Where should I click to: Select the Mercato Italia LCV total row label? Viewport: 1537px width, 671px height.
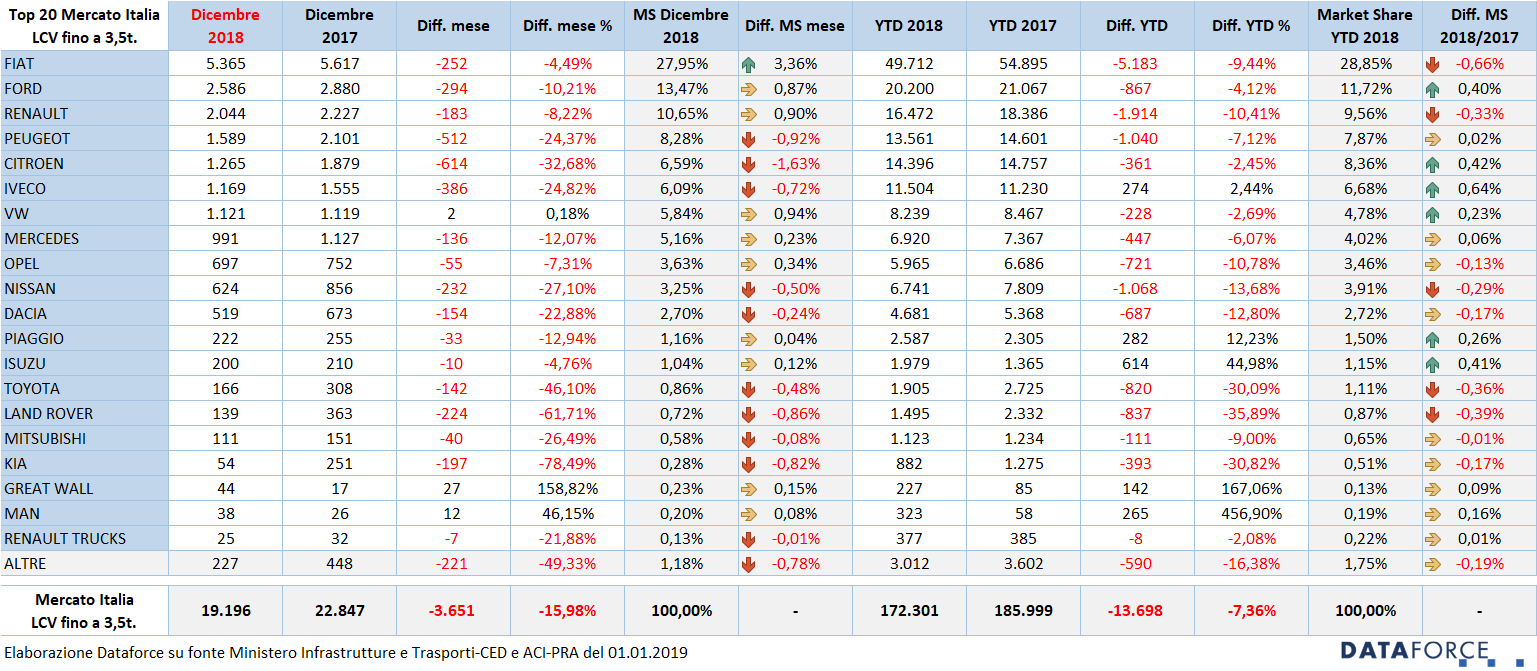tap(84, 610)
